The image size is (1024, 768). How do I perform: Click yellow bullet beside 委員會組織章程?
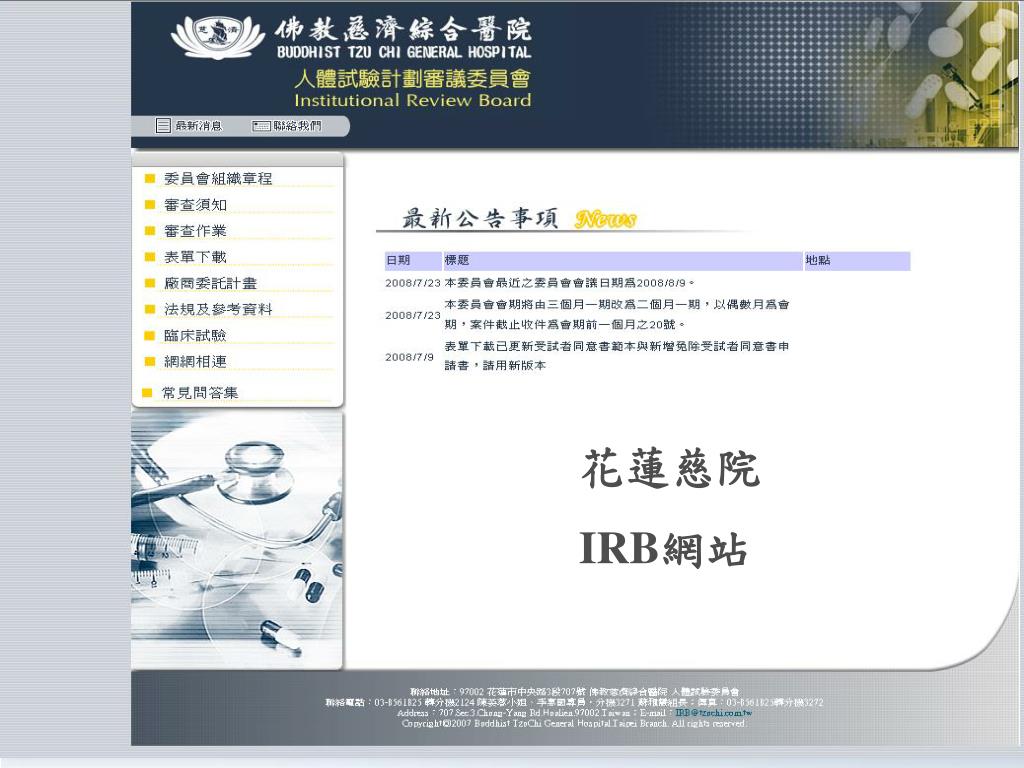point(150,178)
